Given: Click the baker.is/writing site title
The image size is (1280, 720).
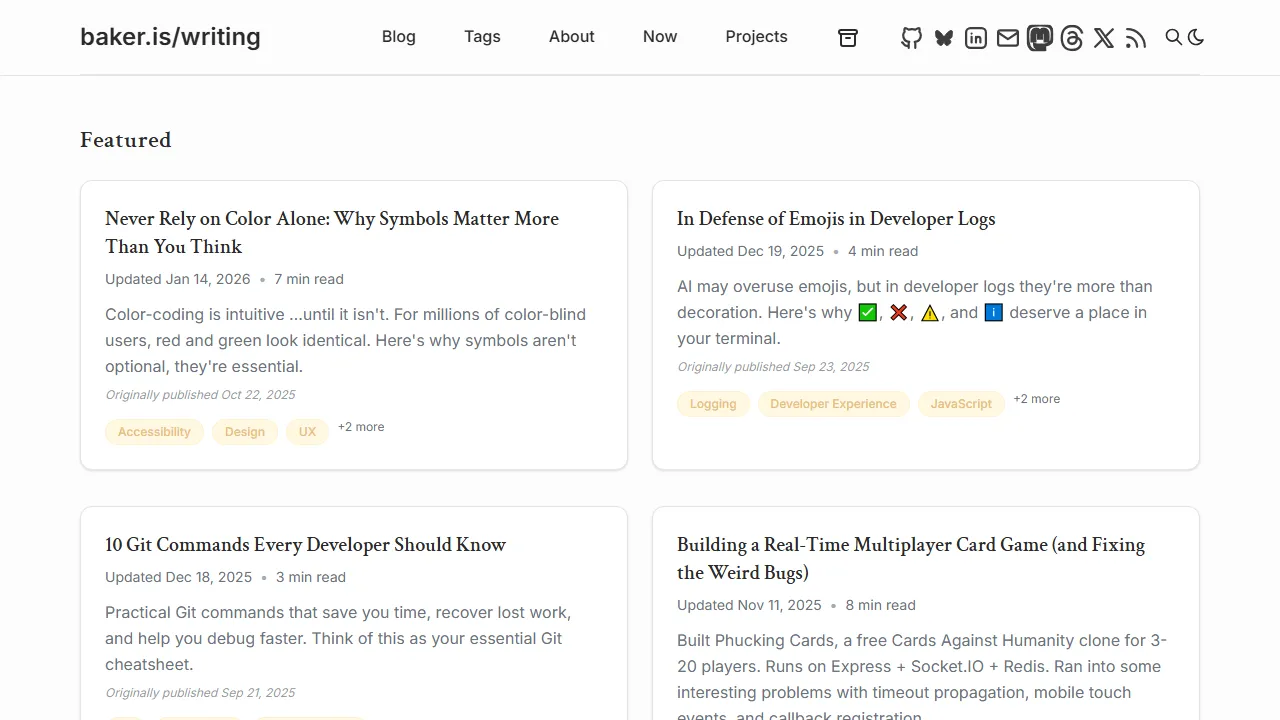Looking at the screenshot, I should tap(170, 37).
